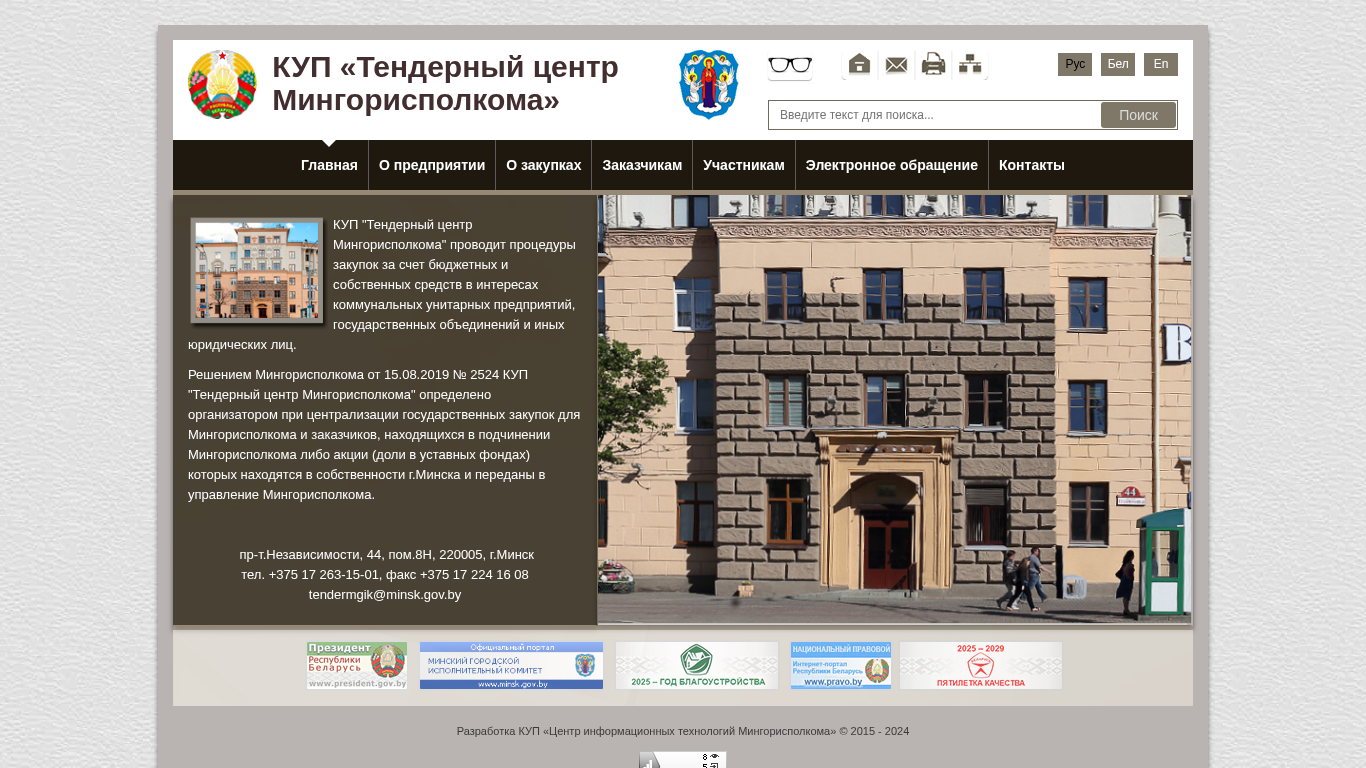Click the Belarus national emblem logo
This screenshot has height=768, width=1366.
click(222, 85)
